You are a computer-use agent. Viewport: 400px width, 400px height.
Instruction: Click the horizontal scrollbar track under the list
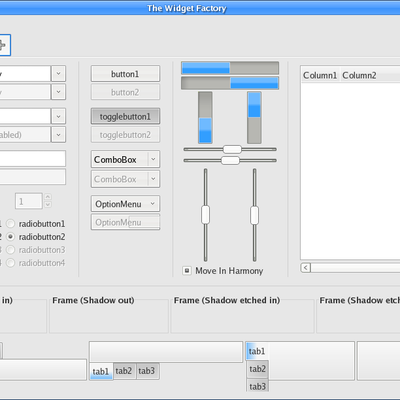click(355, 268)
